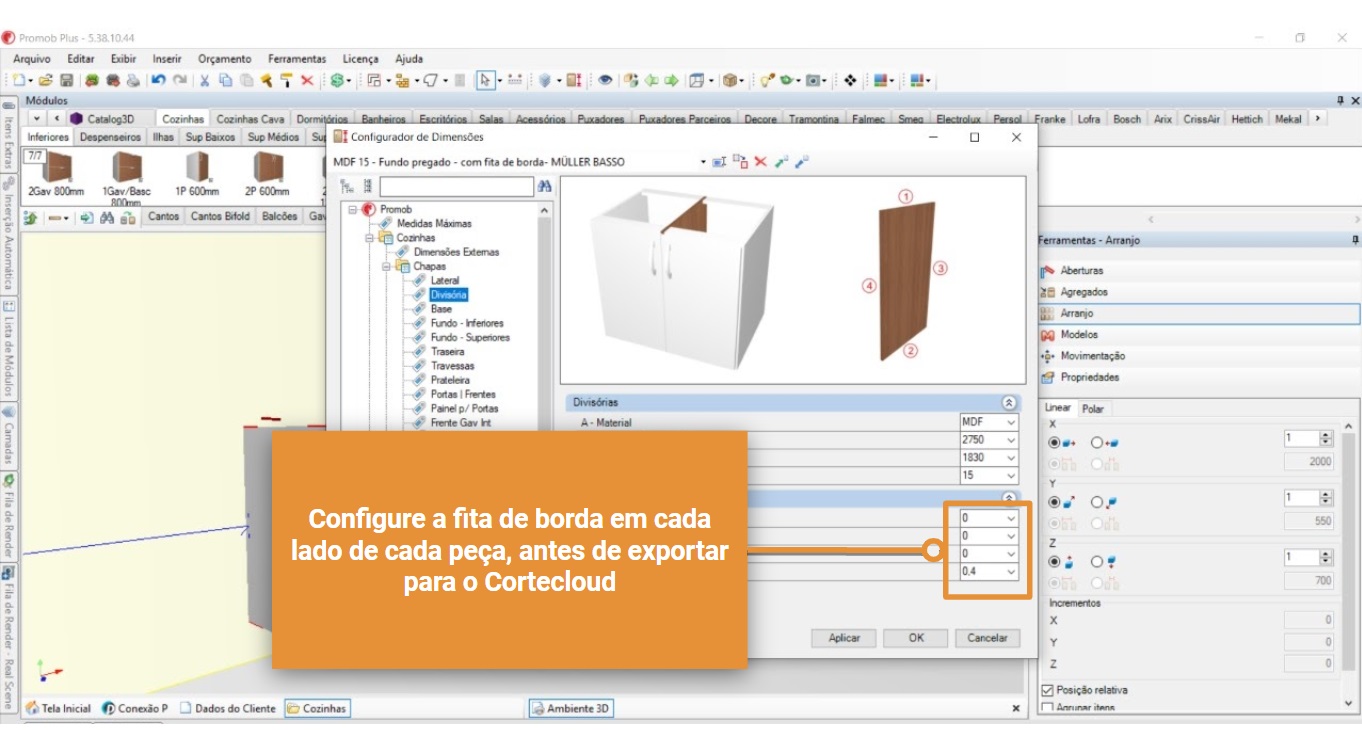Viewport: 1362px width, 730px height.
Task: Click the light bulb lighting icon
Action: 767,80
